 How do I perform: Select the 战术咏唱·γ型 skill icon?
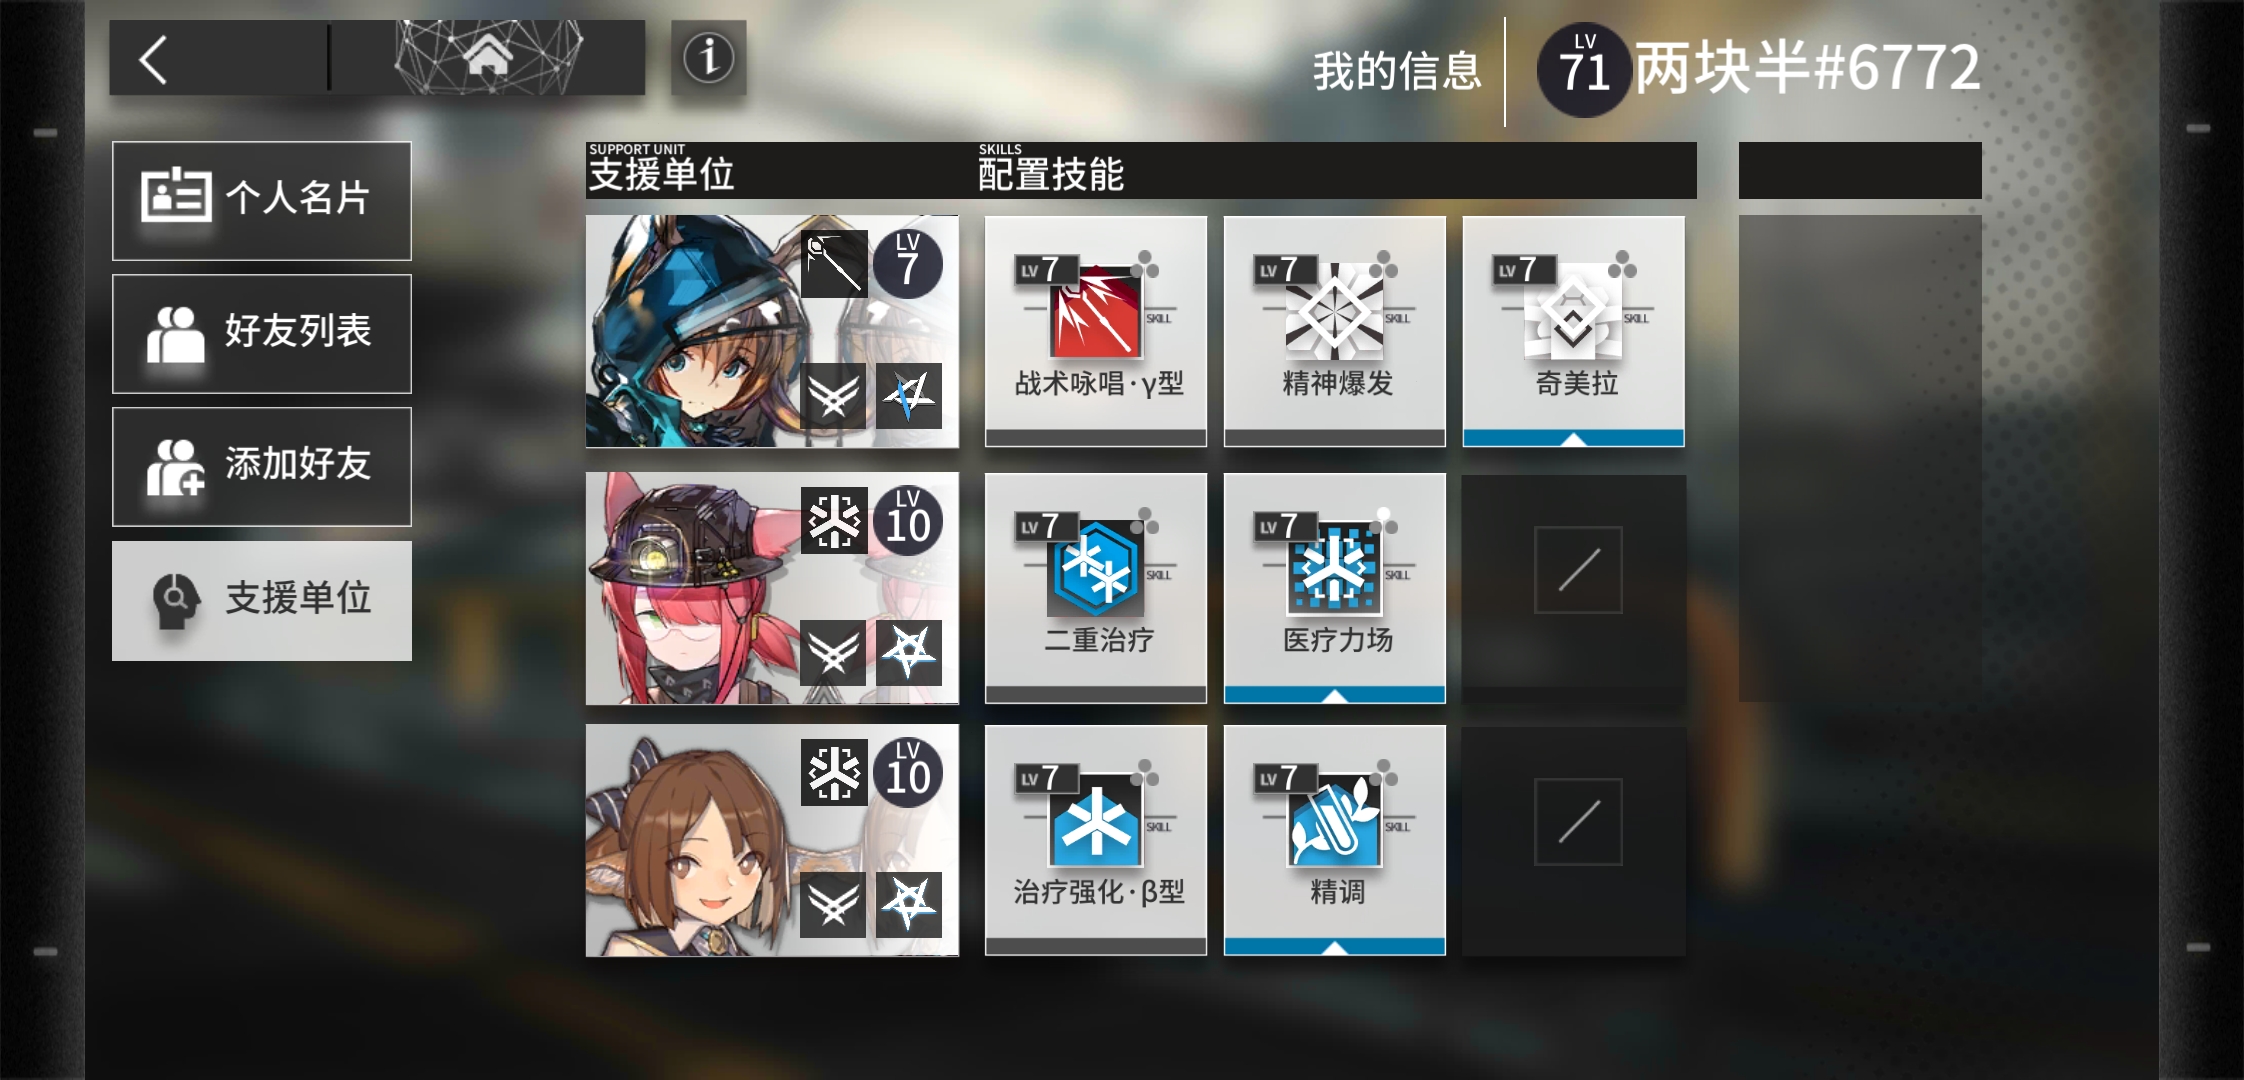pos(1095,312)
